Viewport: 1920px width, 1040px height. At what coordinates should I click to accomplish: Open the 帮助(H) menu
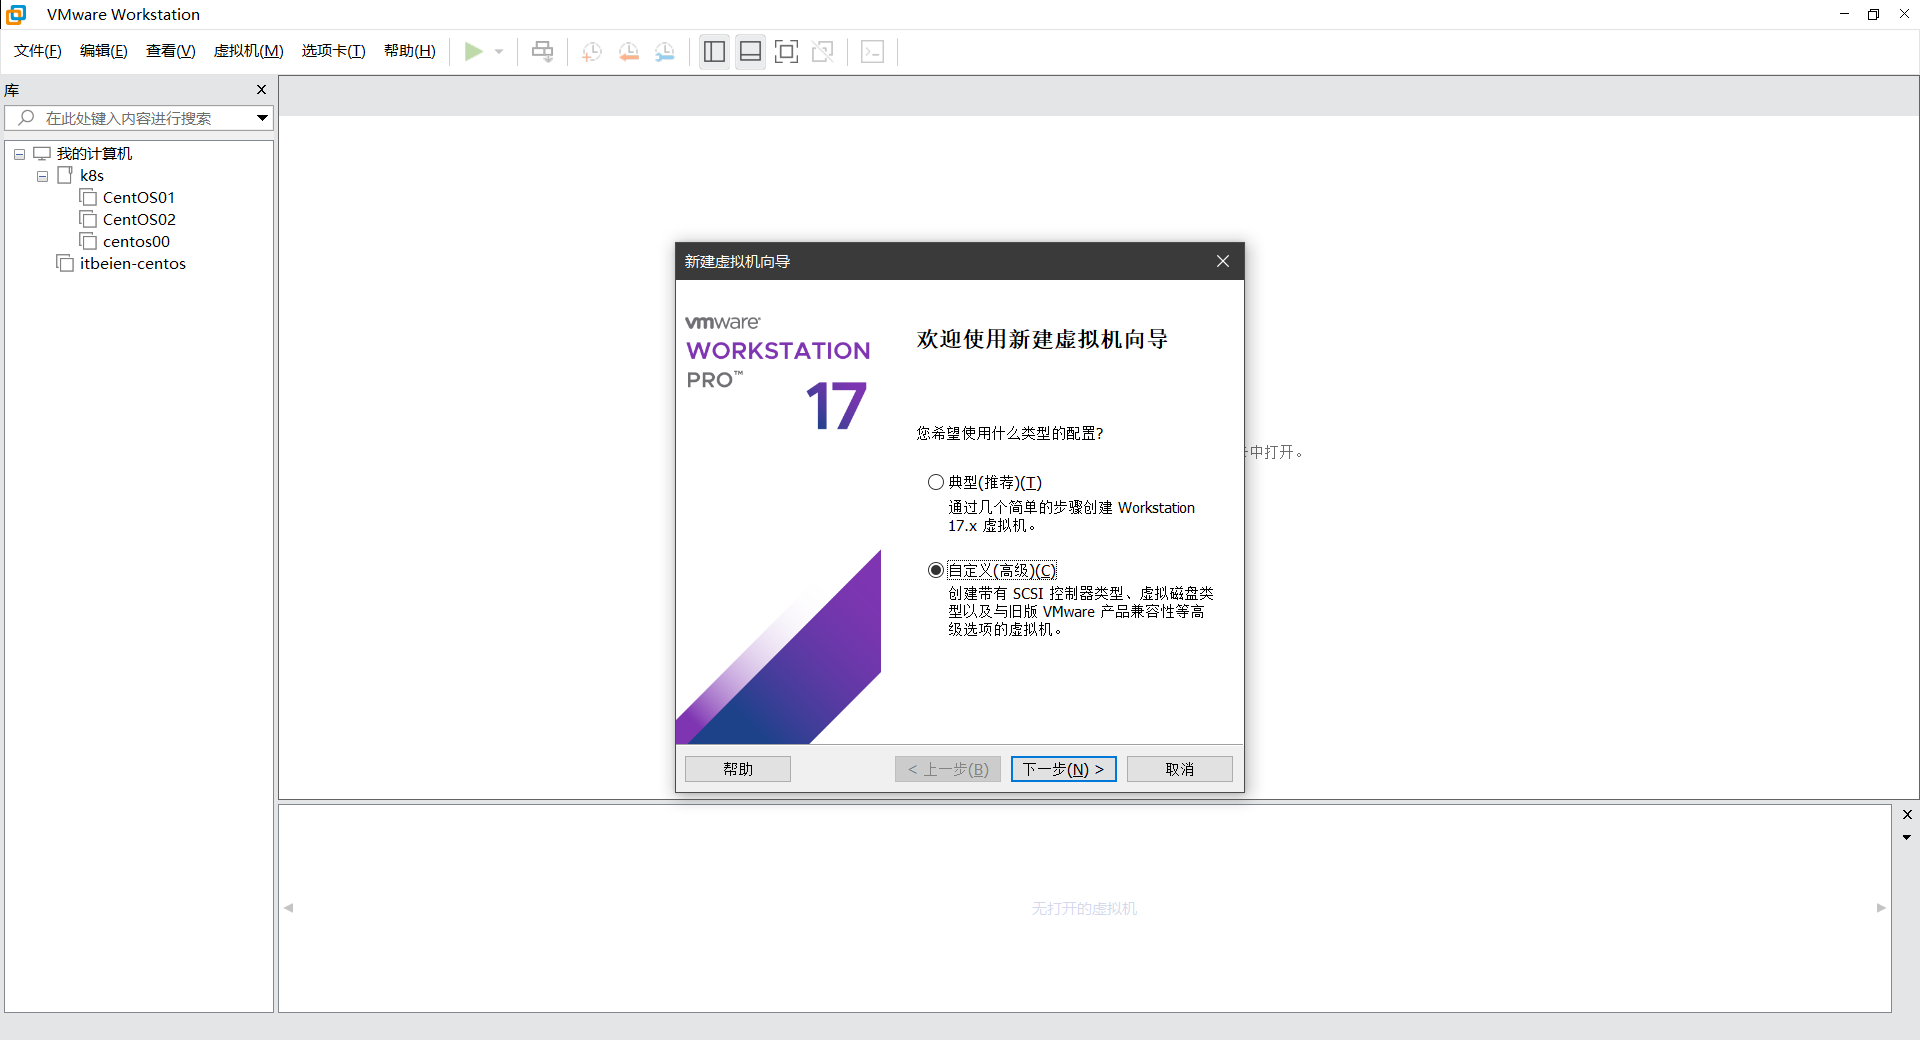[x=410, y=51]
